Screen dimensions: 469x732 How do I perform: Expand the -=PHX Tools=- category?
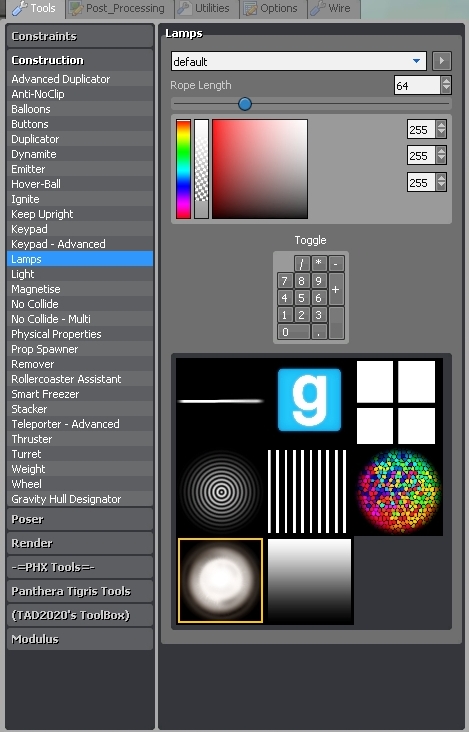click(80, 567)
